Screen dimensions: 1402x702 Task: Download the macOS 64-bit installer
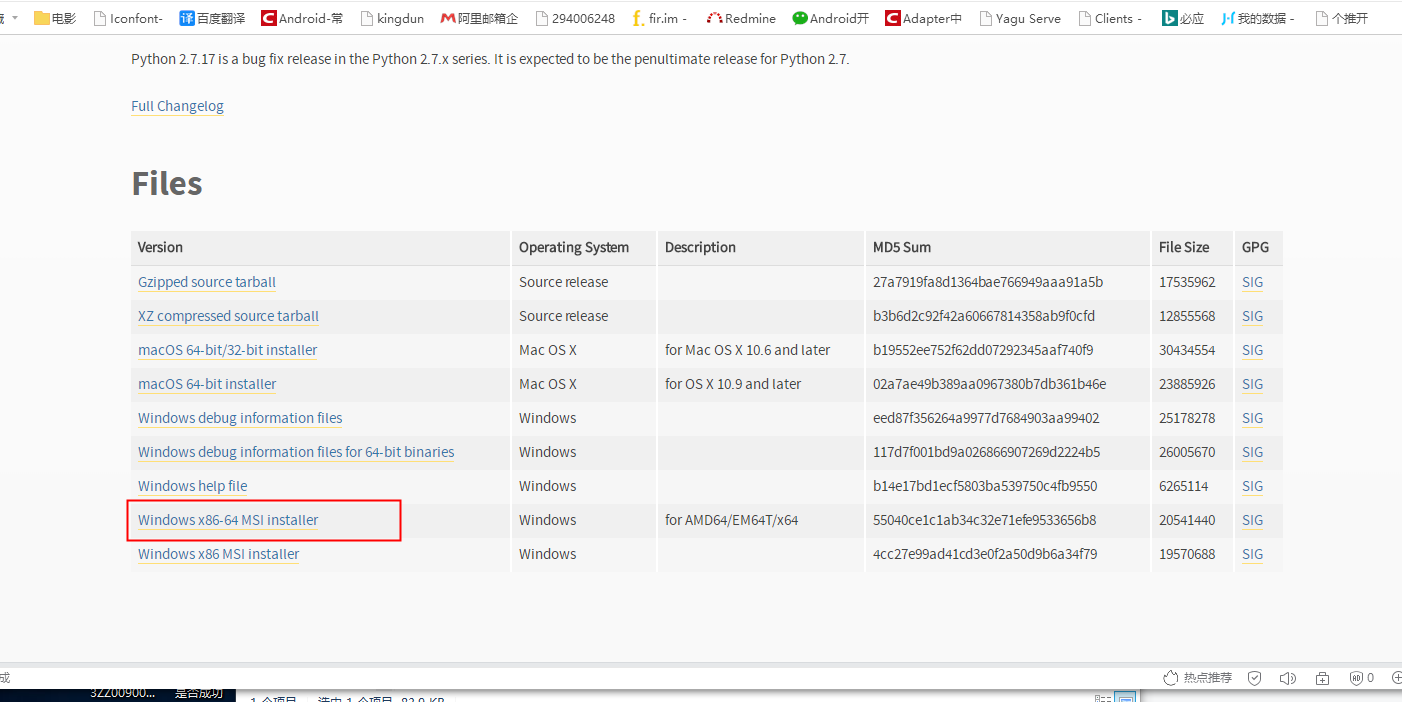(x=207, y=384)
